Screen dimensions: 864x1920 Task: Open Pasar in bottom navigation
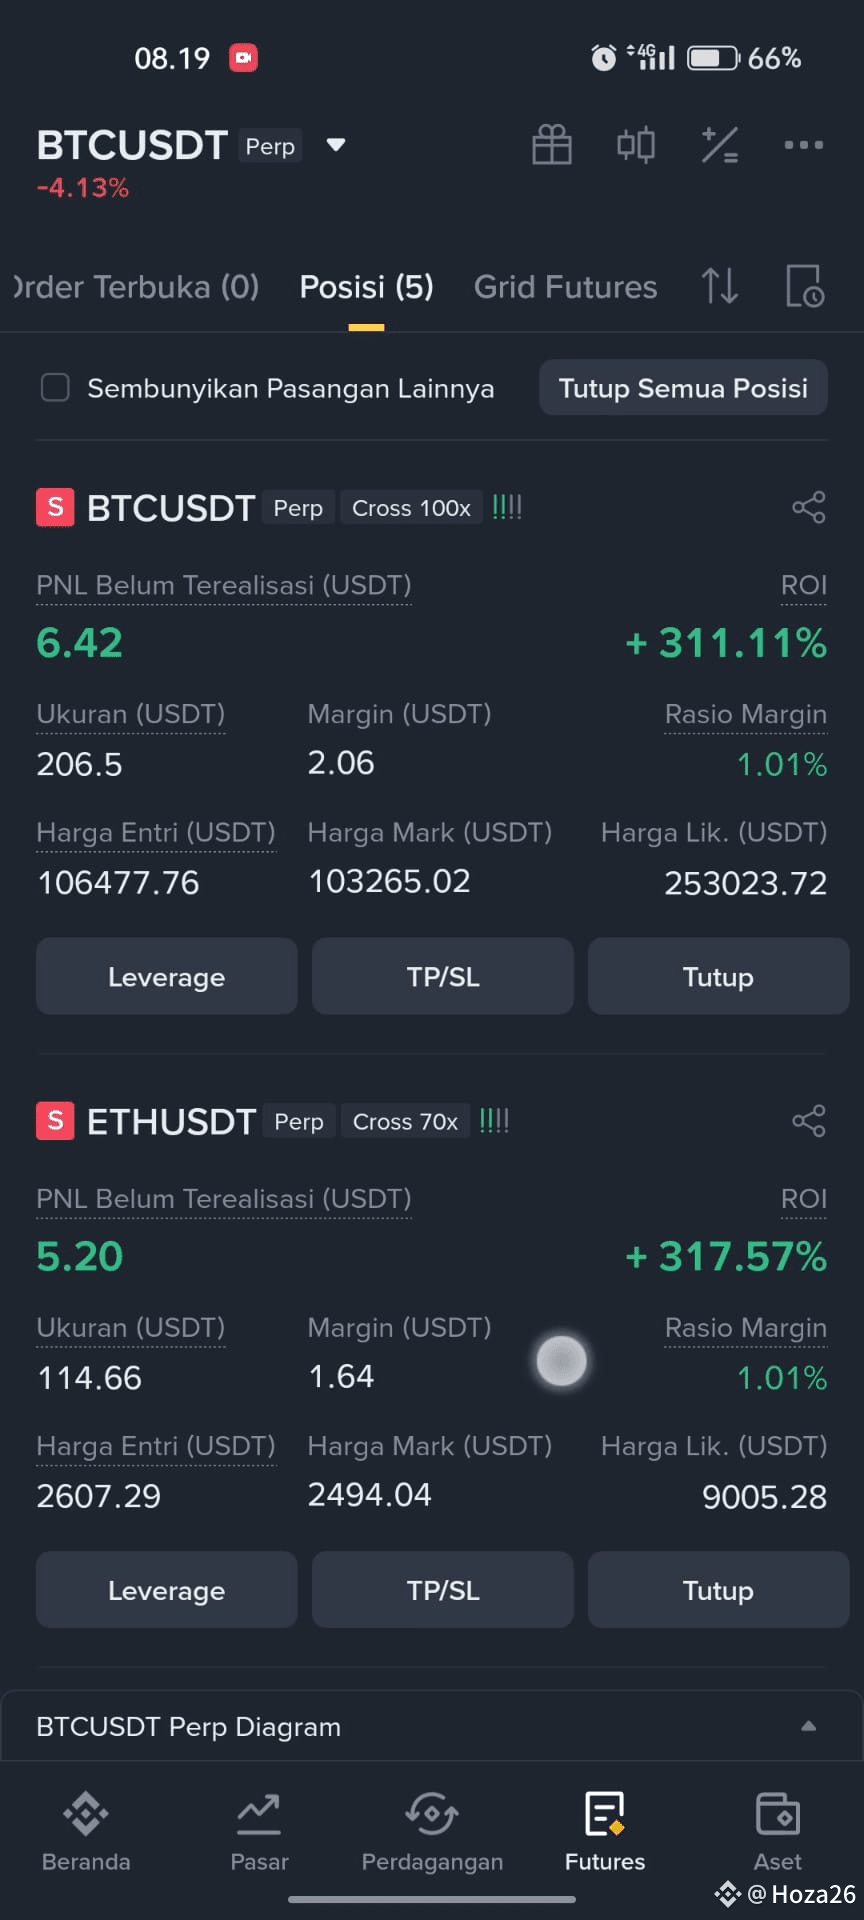point(259,1832)
